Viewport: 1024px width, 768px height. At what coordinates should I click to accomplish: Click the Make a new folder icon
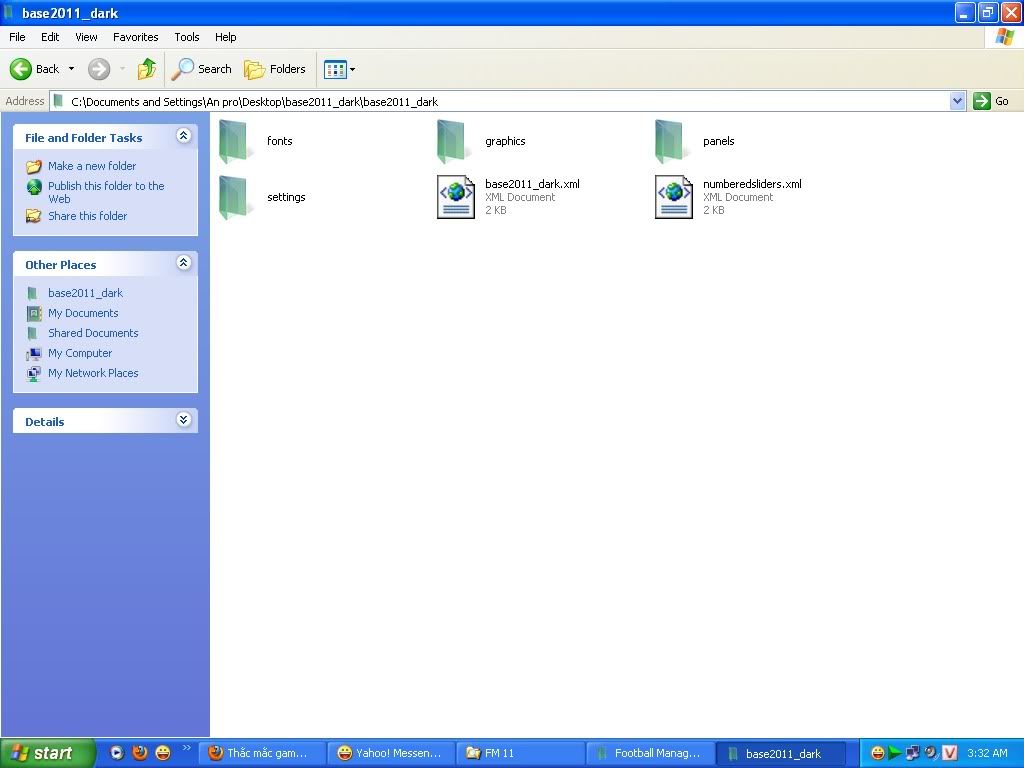(33, 167)
